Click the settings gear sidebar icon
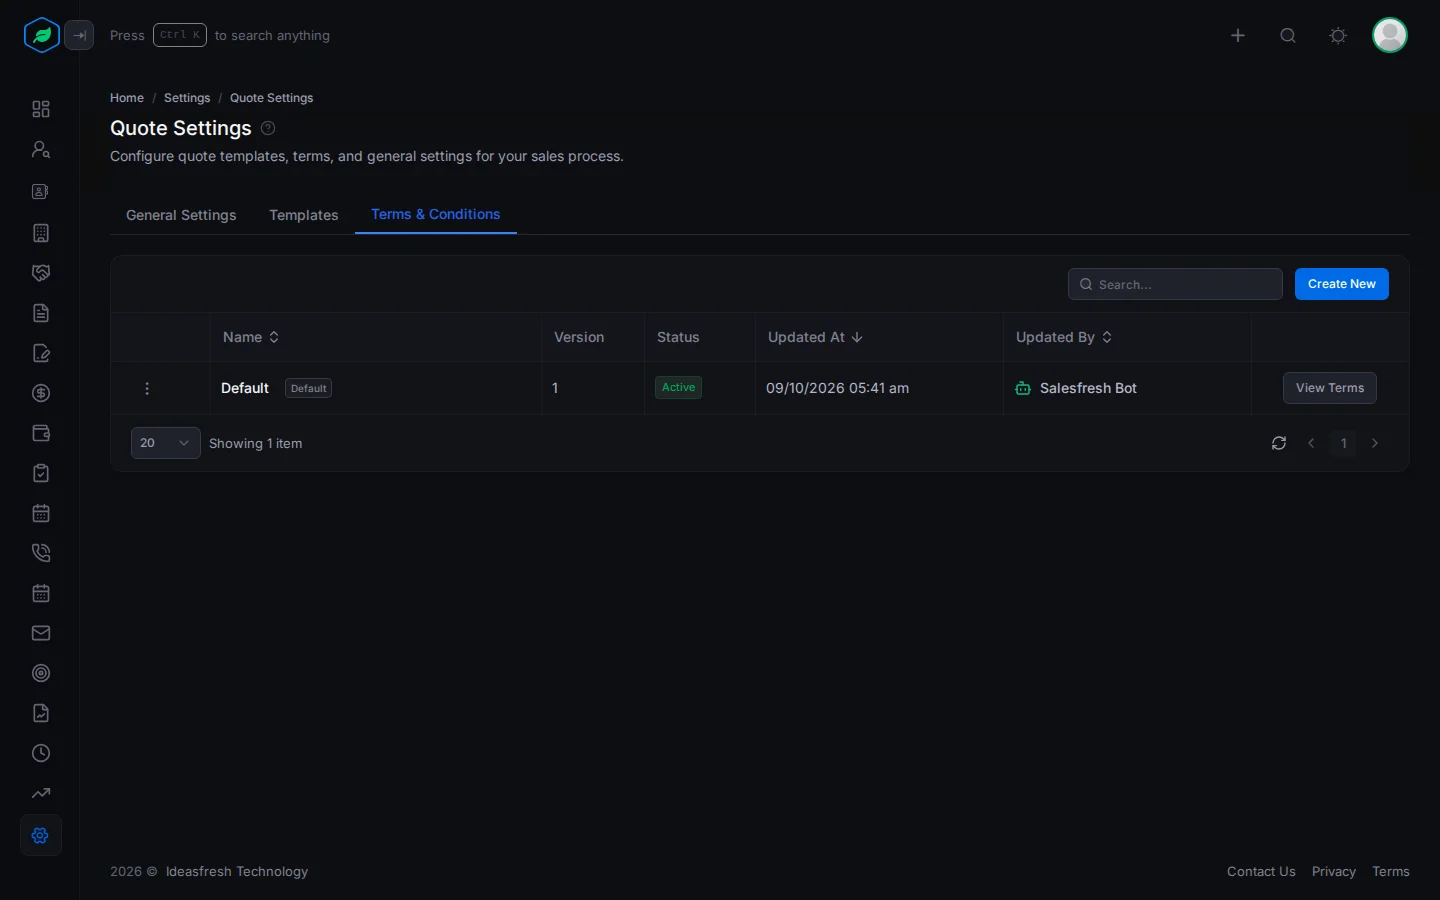 coord(41,835)
